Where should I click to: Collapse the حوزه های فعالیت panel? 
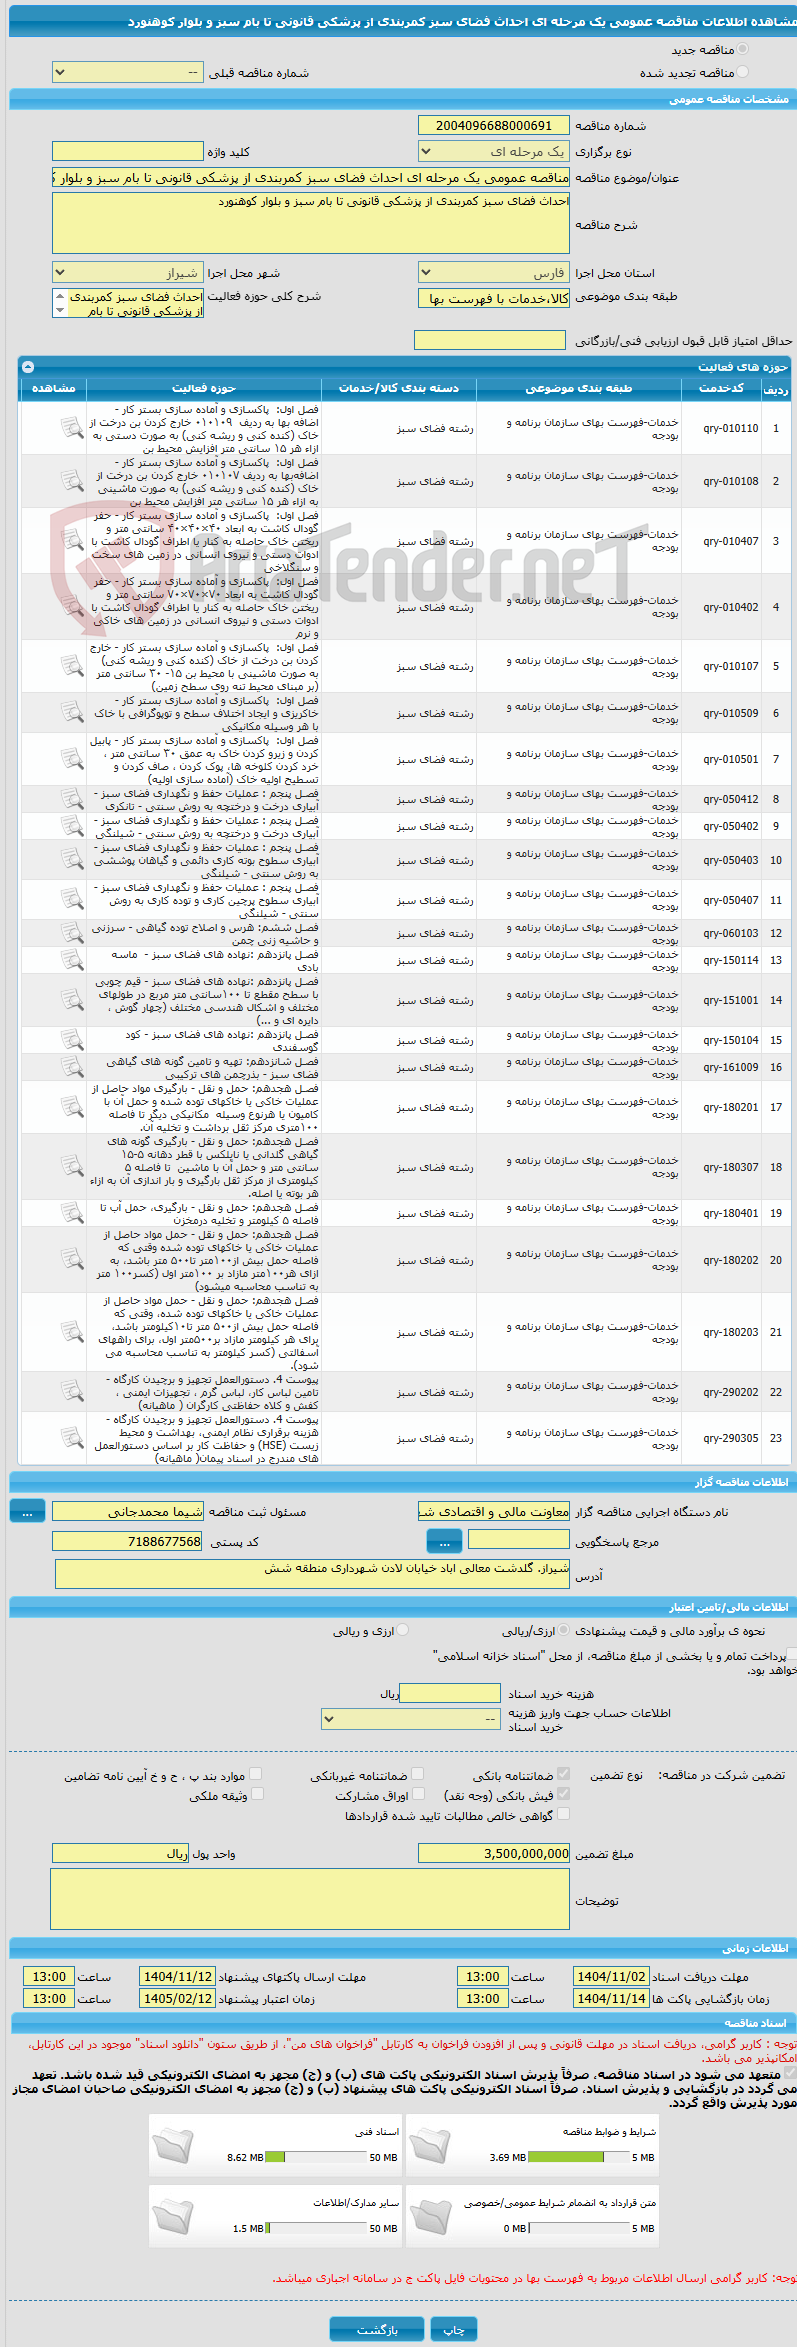(28, 367)
